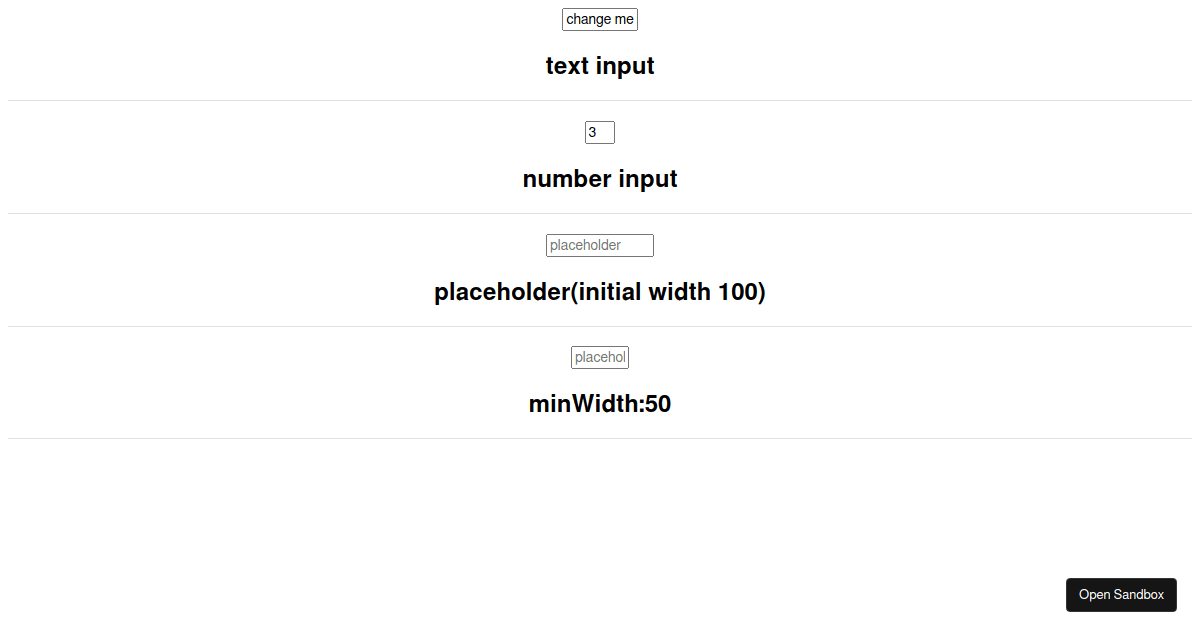Viewport: 1200px width, 630px height.
Task: Select the truncated "placehol" input field
Action: pyautogui.click(x=600, y=357)
